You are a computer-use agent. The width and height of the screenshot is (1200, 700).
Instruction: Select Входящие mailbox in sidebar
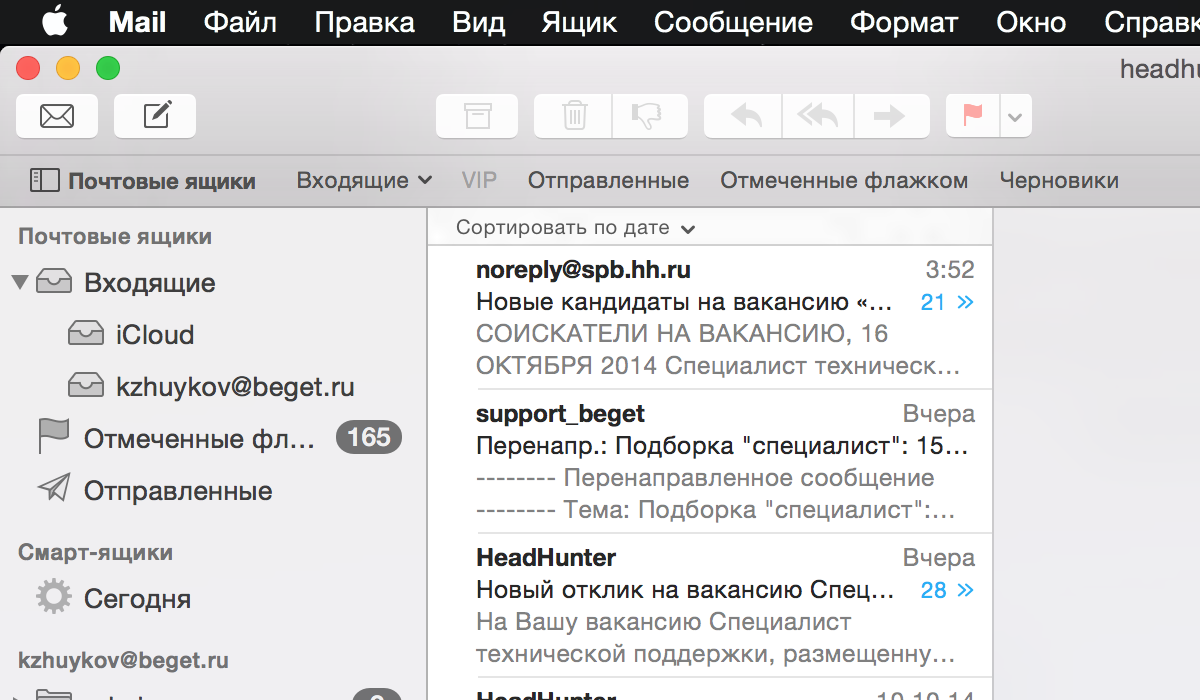pyautogui.click(x=214, y=283)
